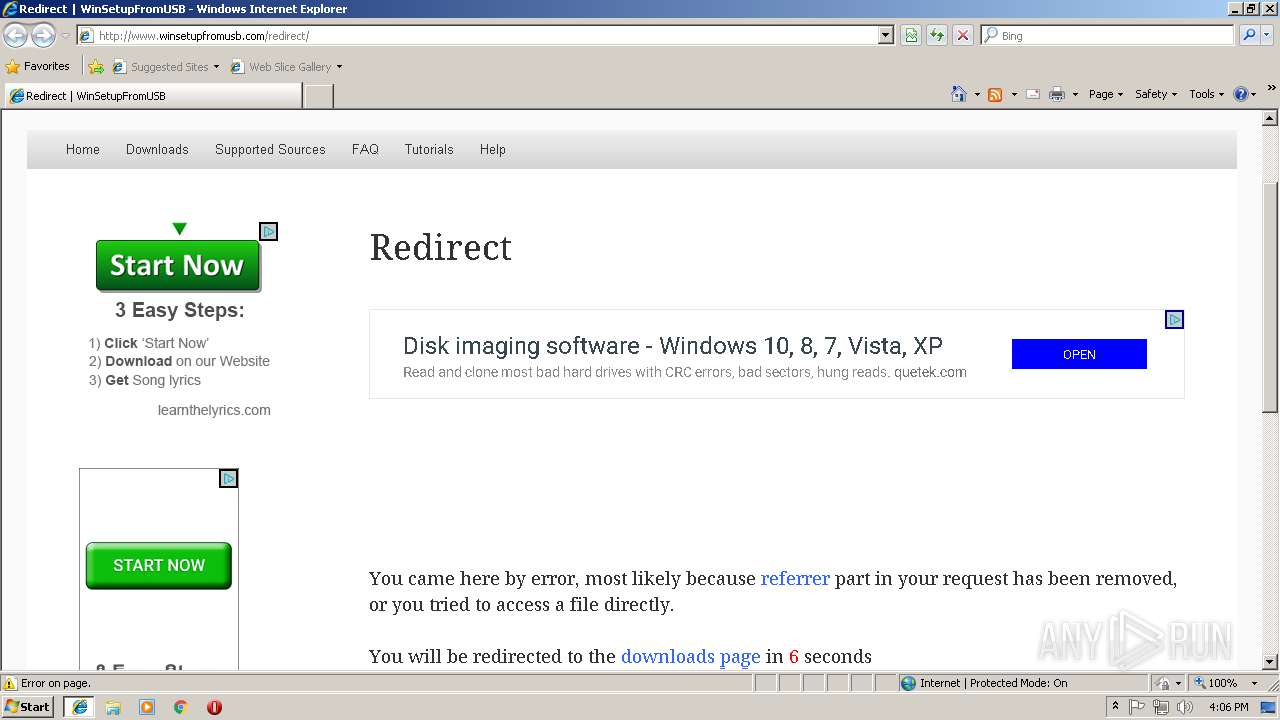Open Suggested Sites favorites link
Viewport: 1280px width, 720px height.
tap(165, 67)
